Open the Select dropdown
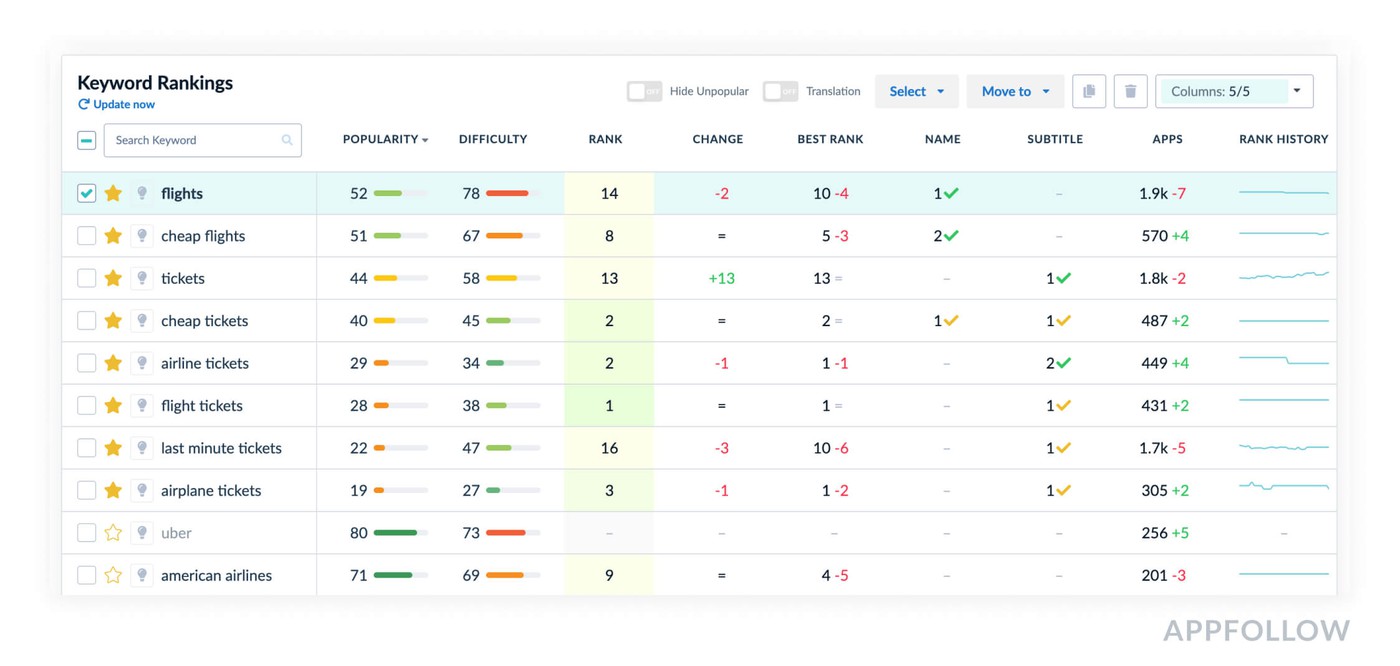Screen dimensions: 1400x666 (916, 91)
